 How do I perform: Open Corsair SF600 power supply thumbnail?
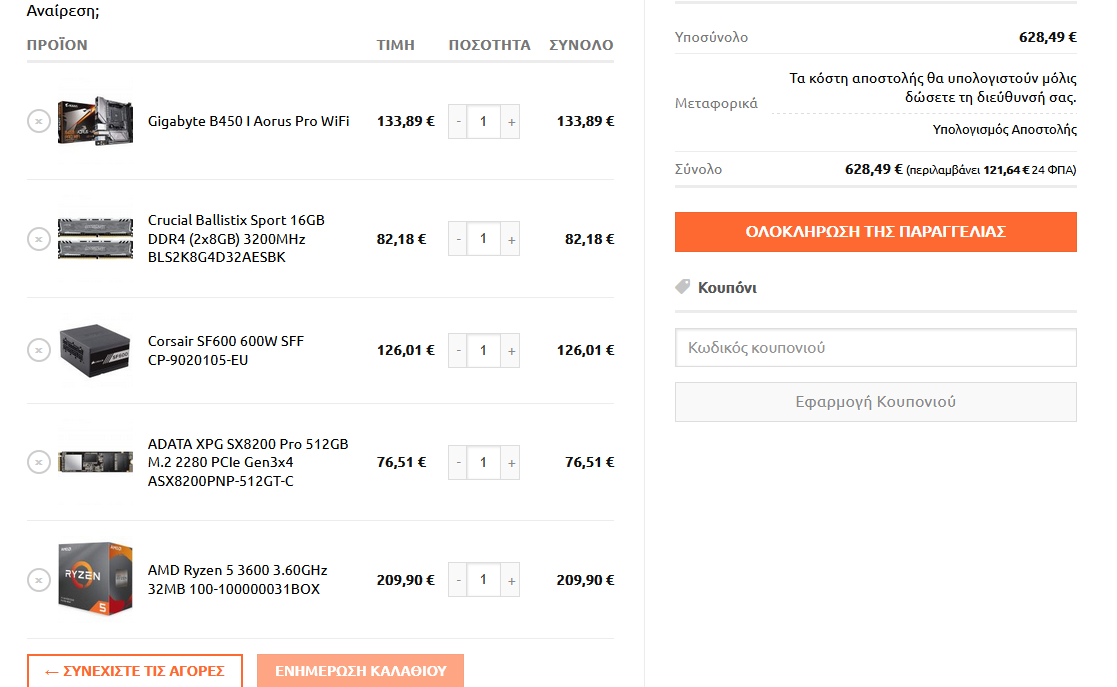coord(95,350)
